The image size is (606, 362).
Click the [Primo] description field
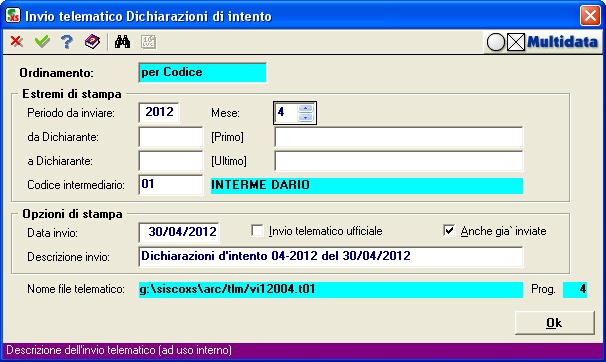[x=398, y=137]
